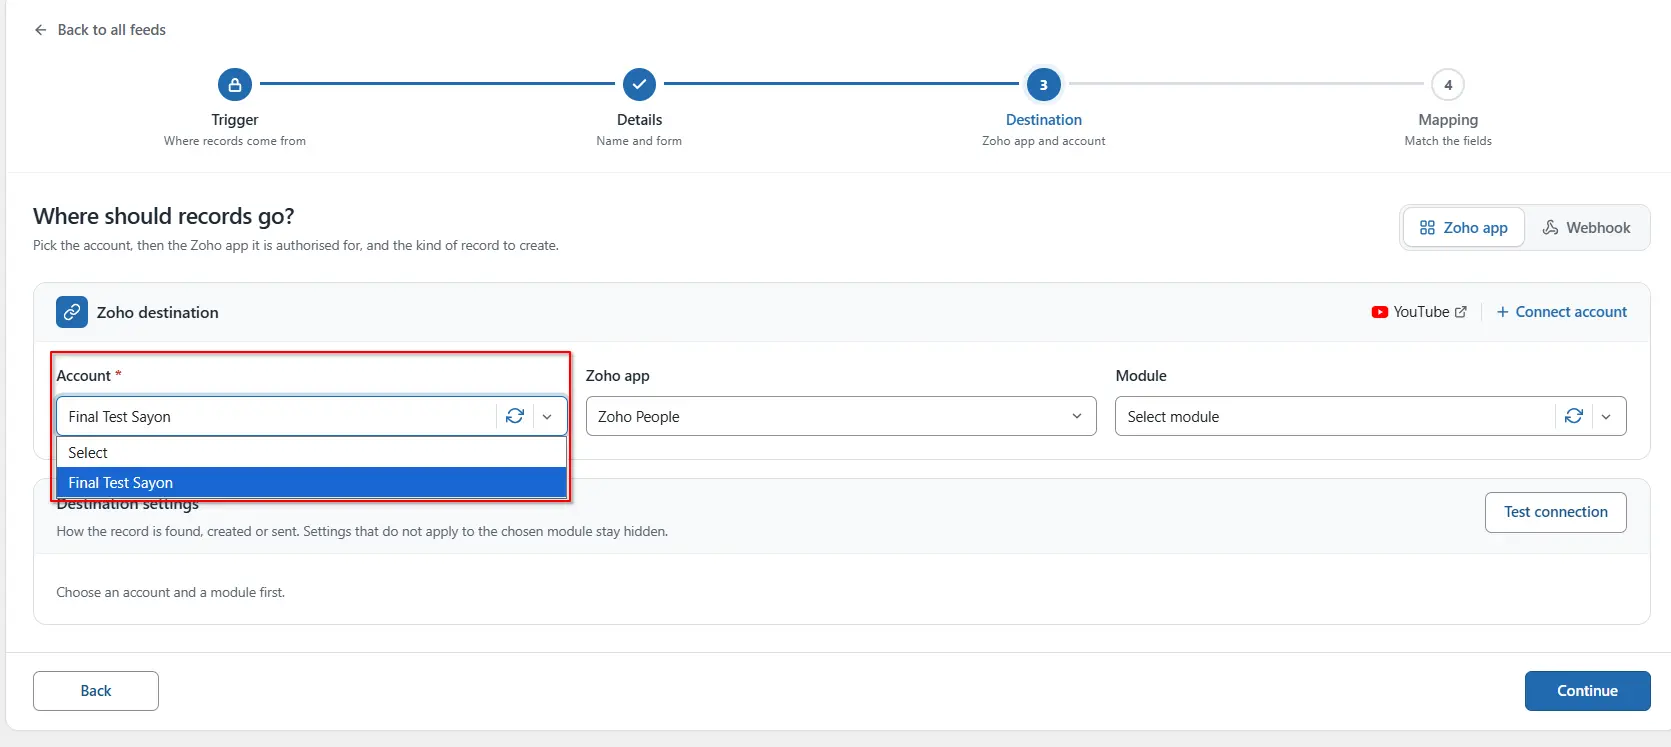1671x747 pixels.
Task: Click the Zoho app and account caption
Action: point(1043,141)
